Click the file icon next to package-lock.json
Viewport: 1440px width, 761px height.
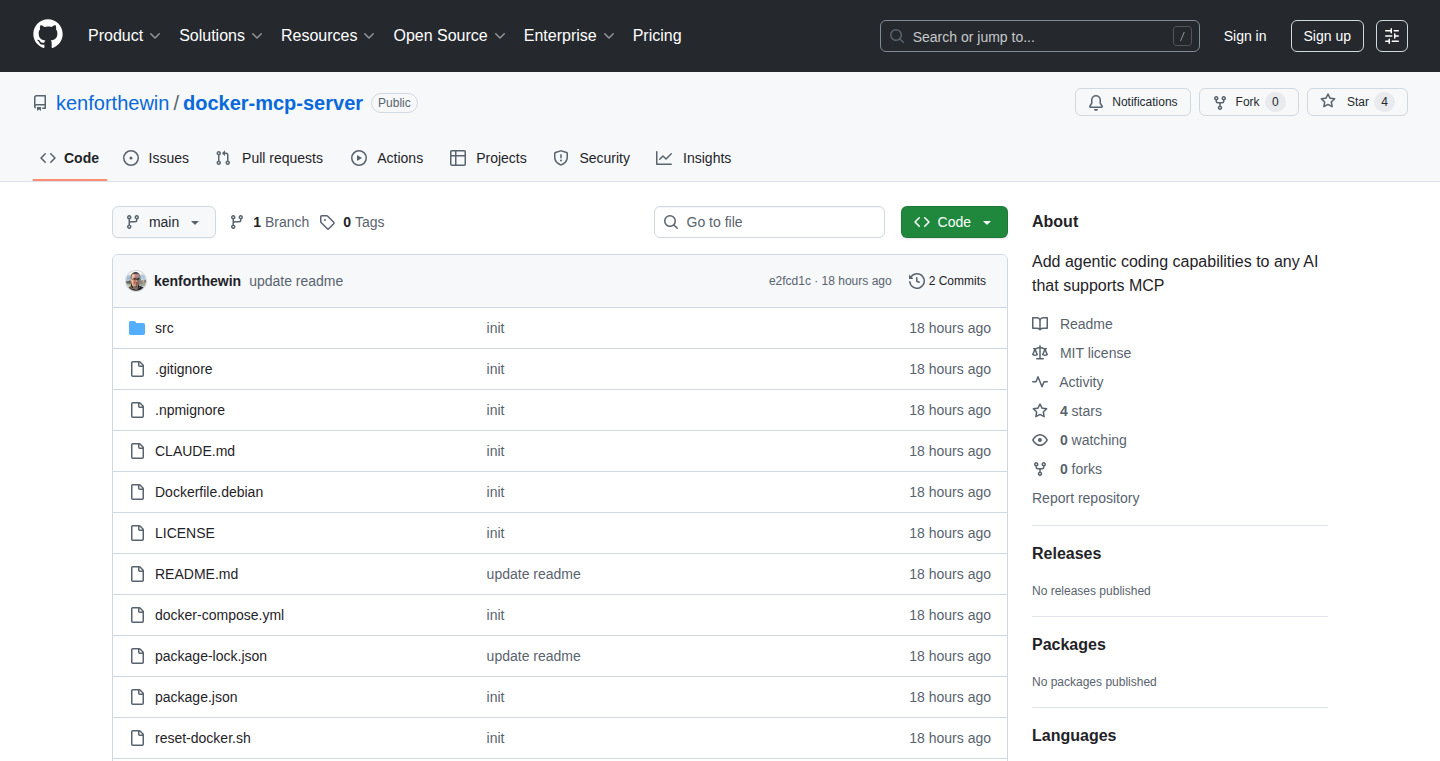click(x=137, y=656)
